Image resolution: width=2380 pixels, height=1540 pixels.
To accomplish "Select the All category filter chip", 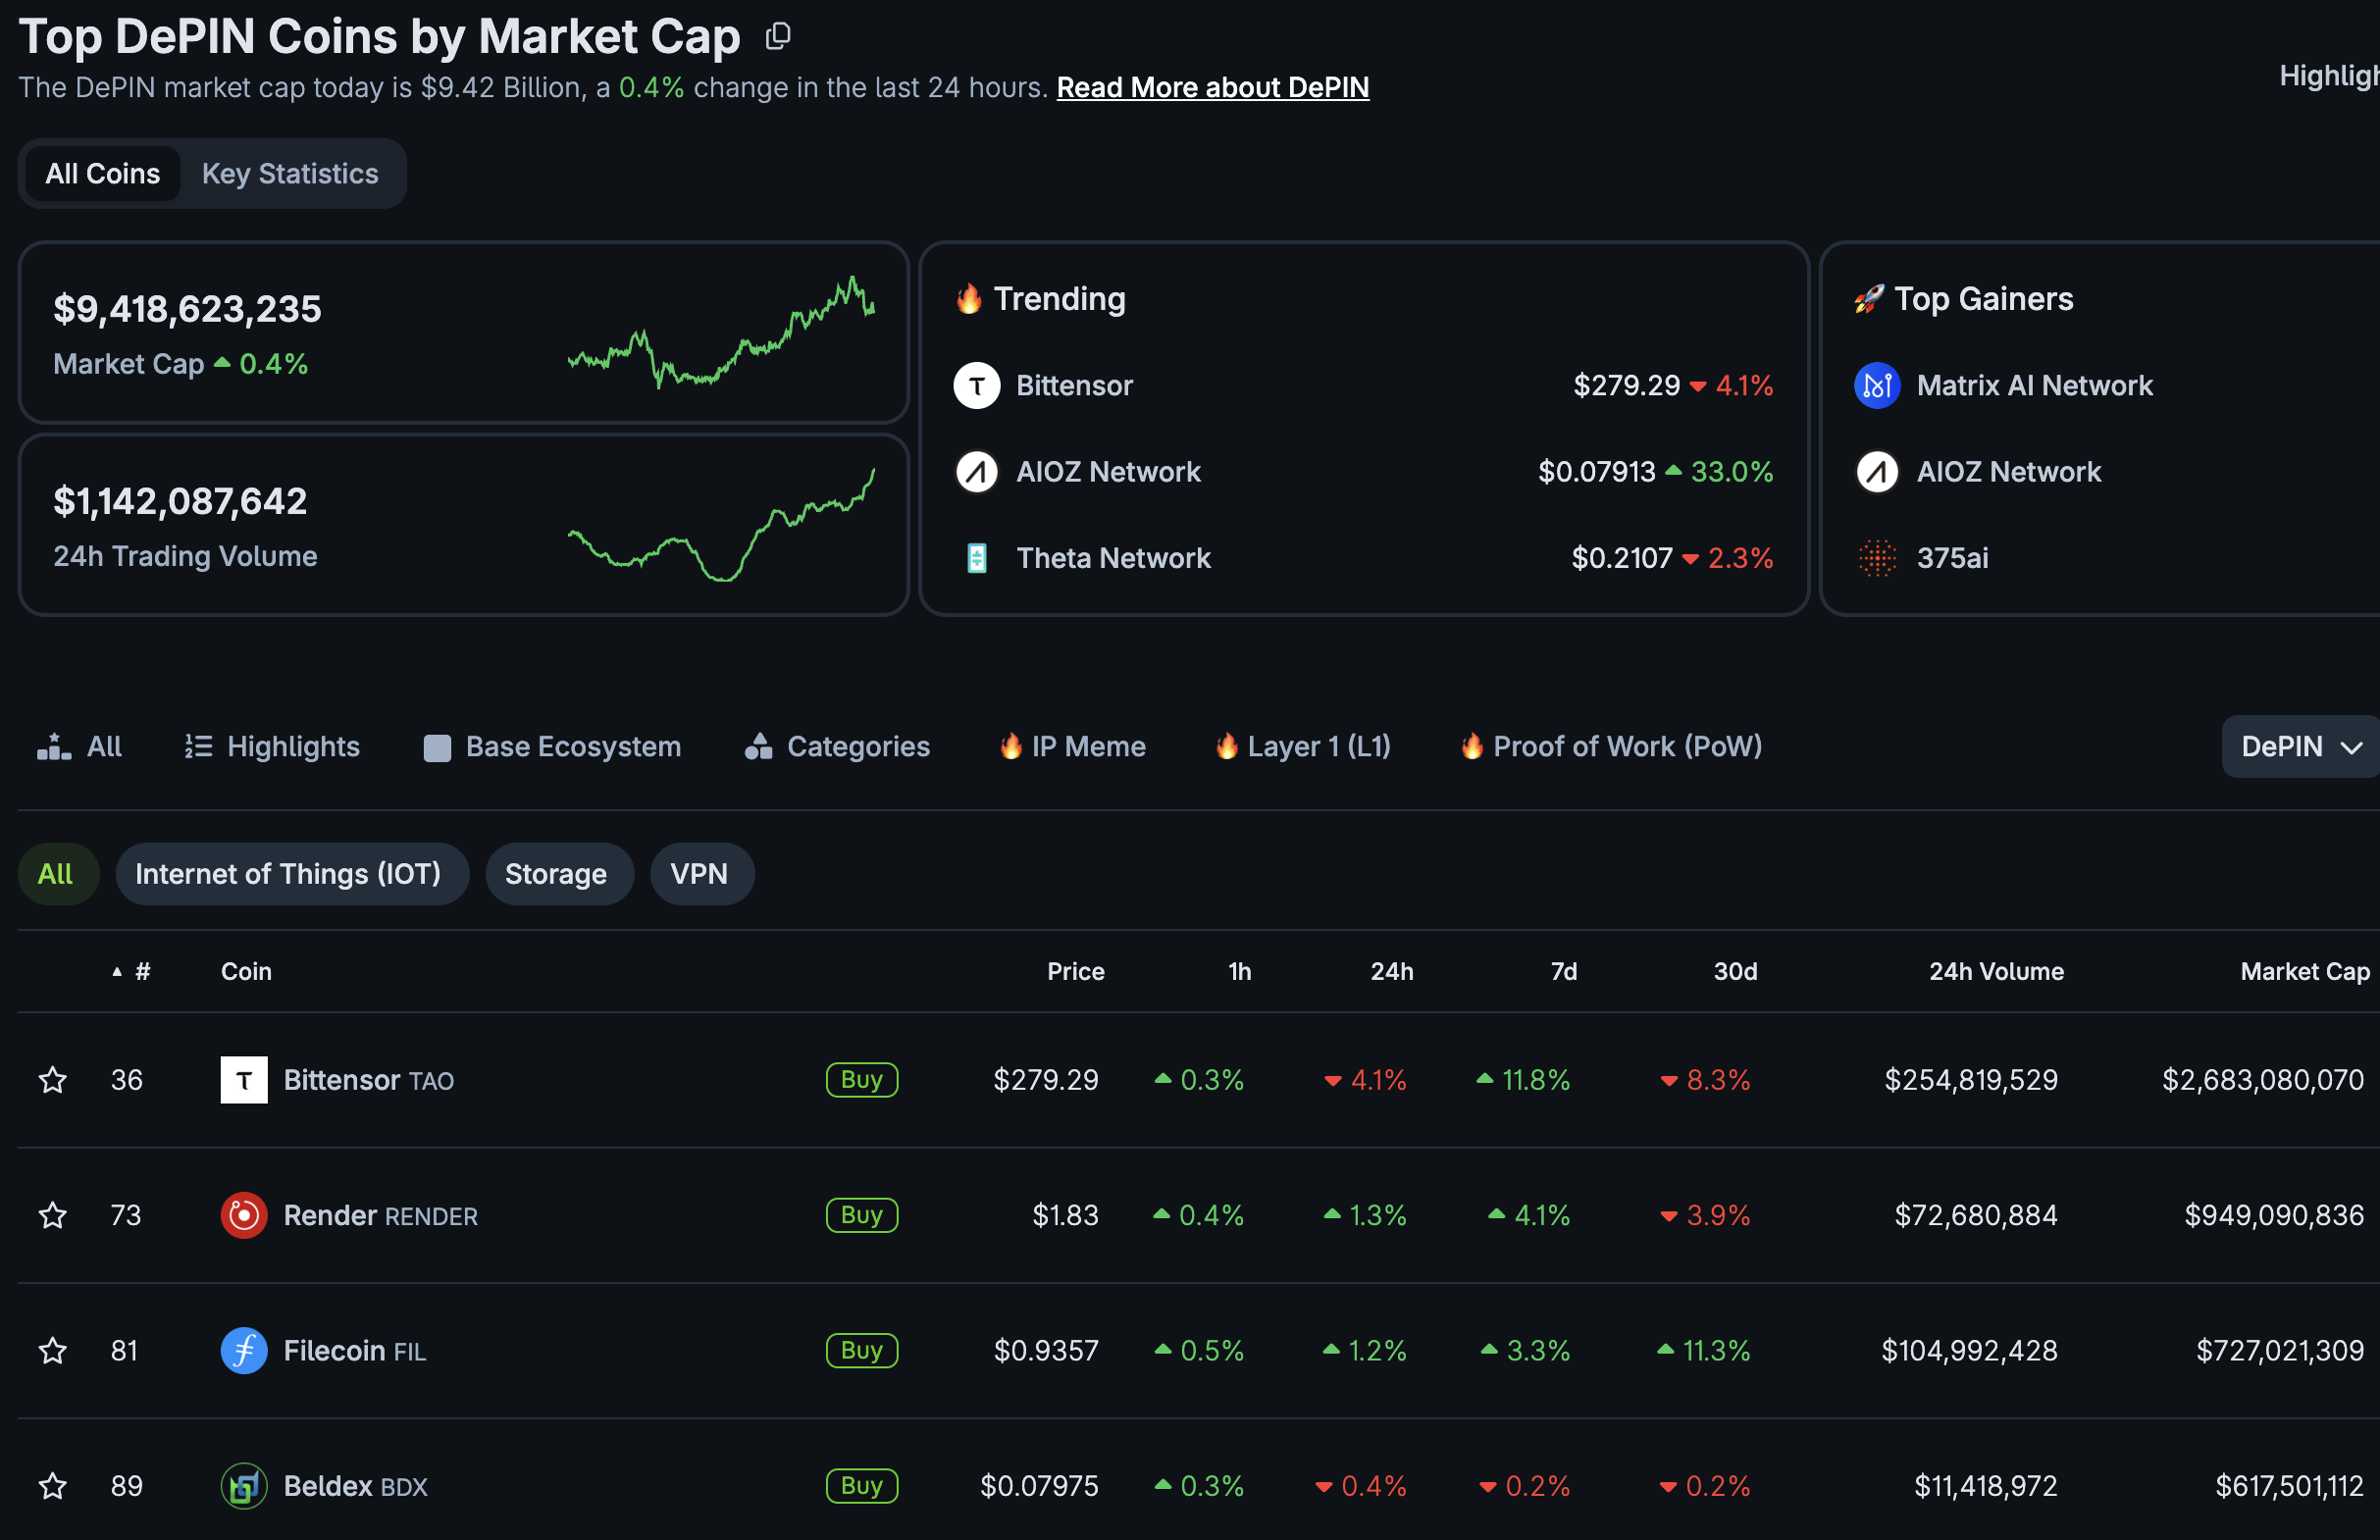I will pyautogui.click(x=57, y=873).
